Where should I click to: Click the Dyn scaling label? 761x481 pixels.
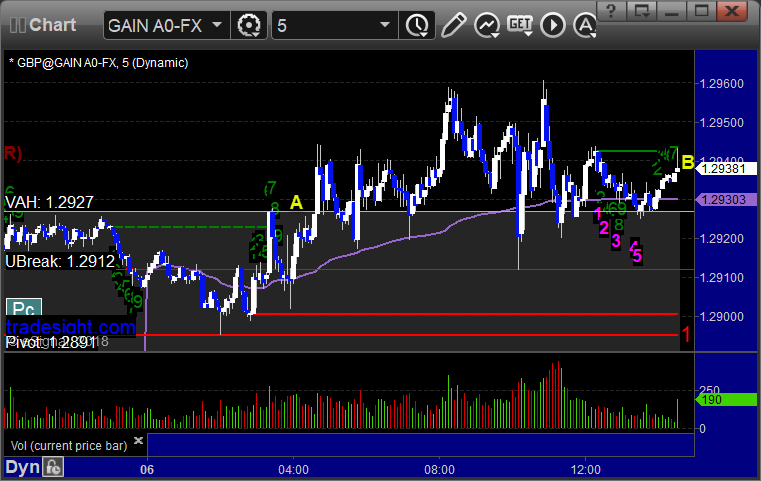point(23,467)
